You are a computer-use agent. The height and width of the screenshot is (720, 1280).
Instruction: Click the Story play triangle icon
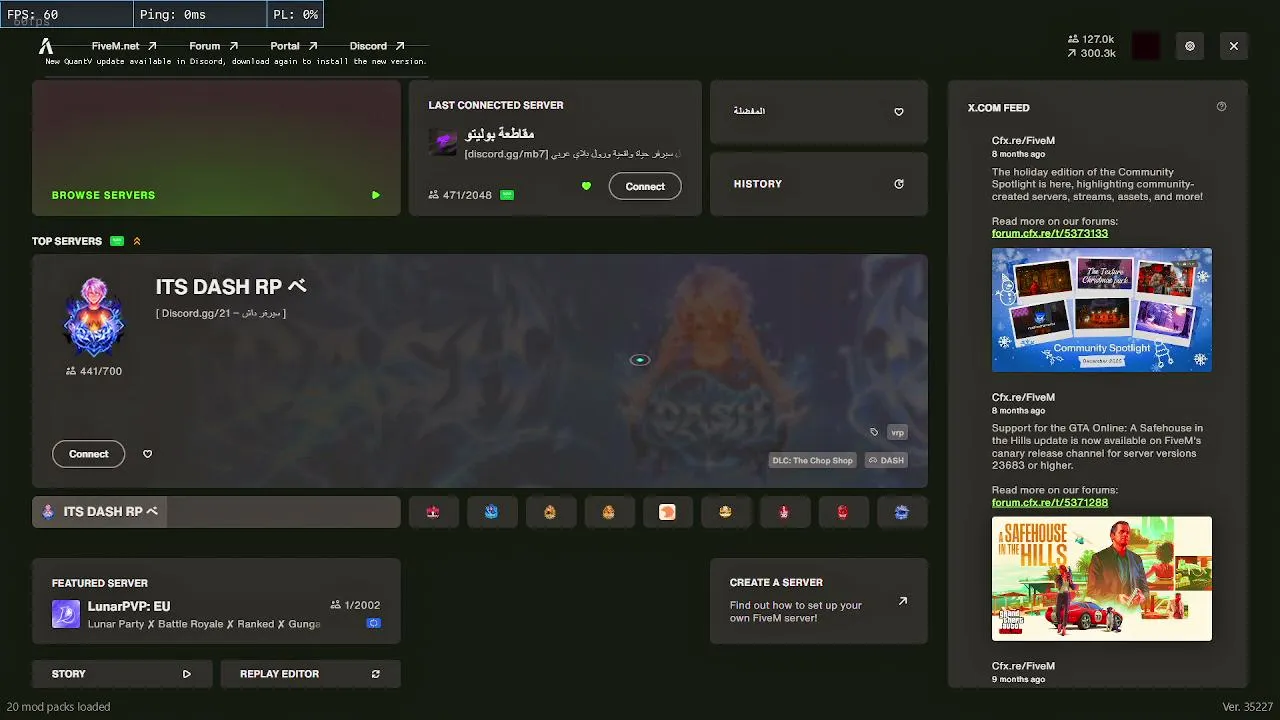tap(187, 674)
